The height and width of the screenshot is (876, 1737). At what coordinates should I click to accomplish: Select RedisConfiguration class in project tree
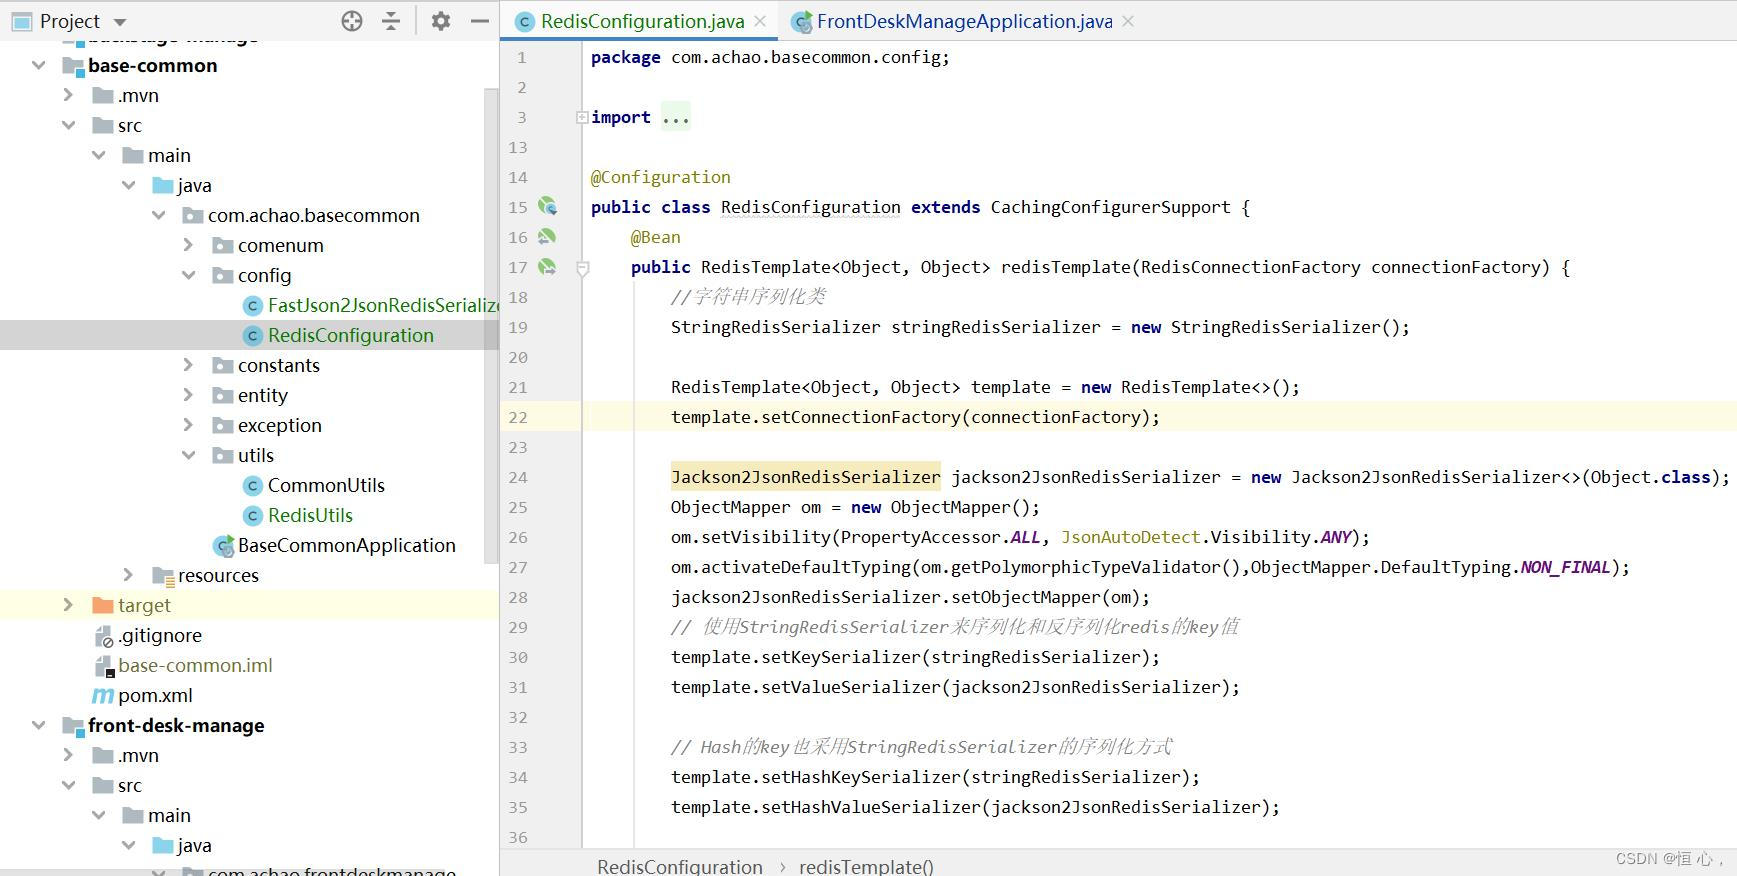[x=350, y=335]
